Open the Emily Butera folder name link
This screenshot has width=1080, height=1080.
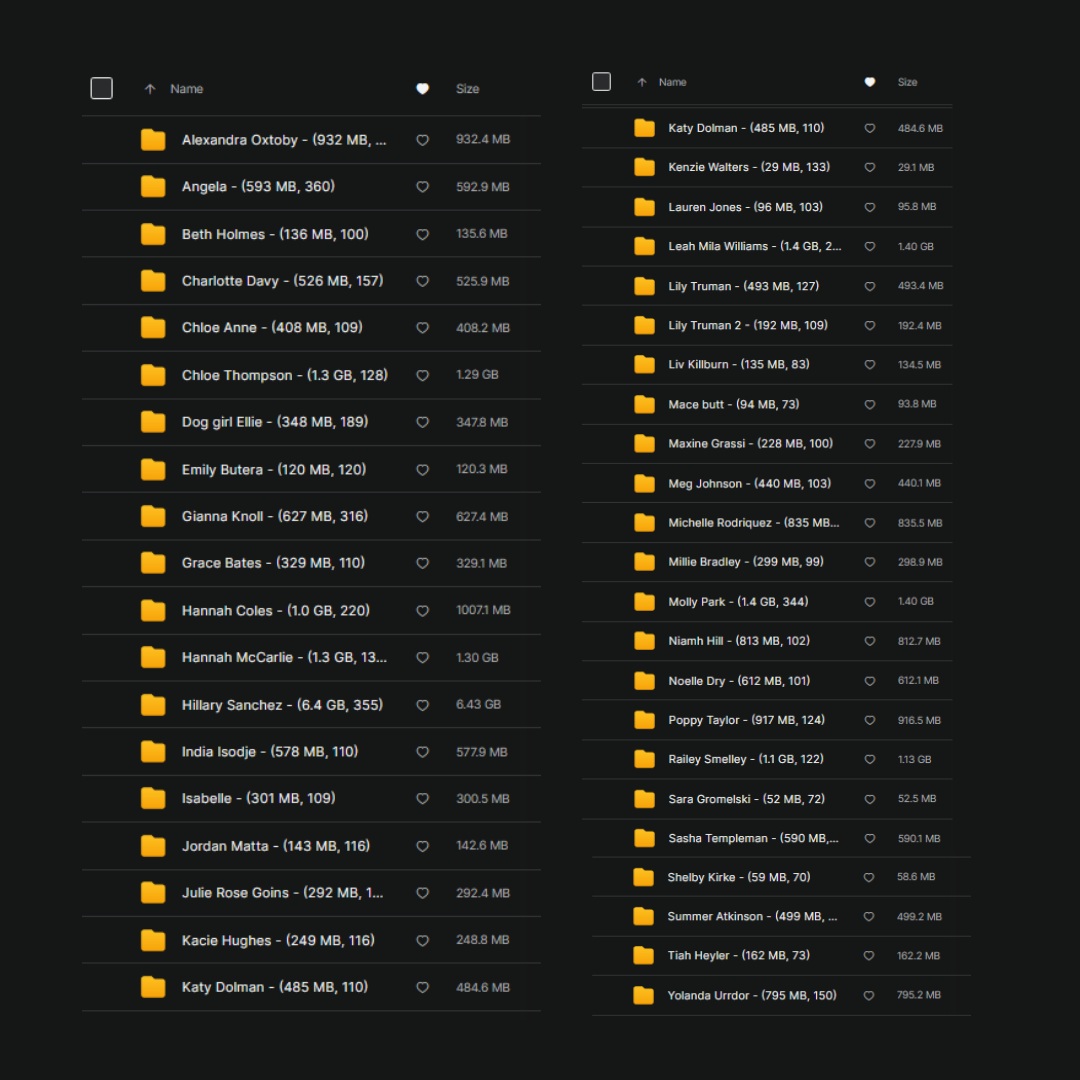pyautogui.click(x=273, y=470)
